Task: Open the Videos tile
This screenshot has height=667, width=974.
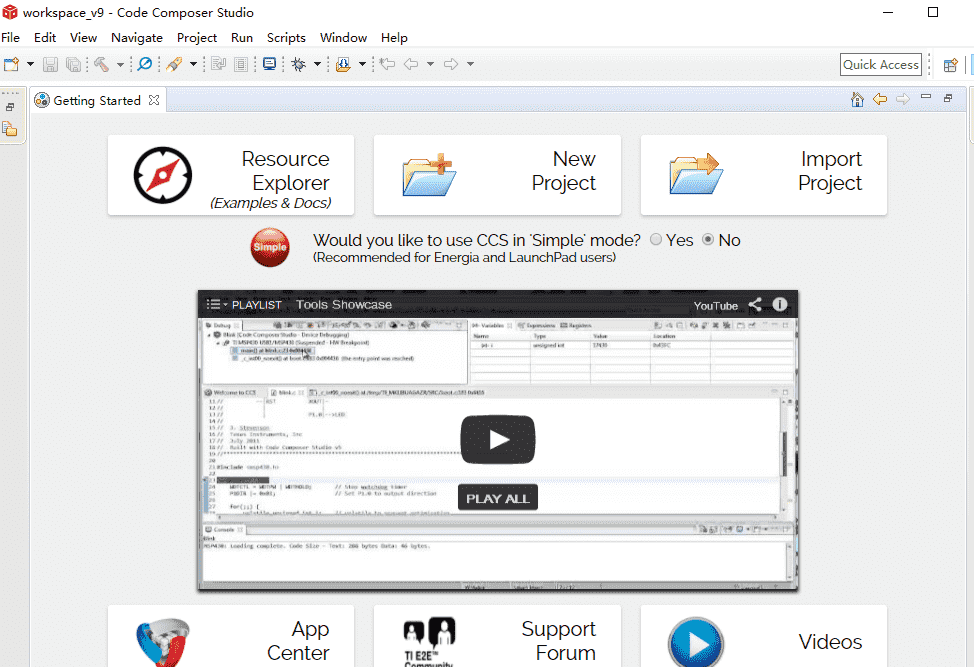Action: click(x=763, y=637)
